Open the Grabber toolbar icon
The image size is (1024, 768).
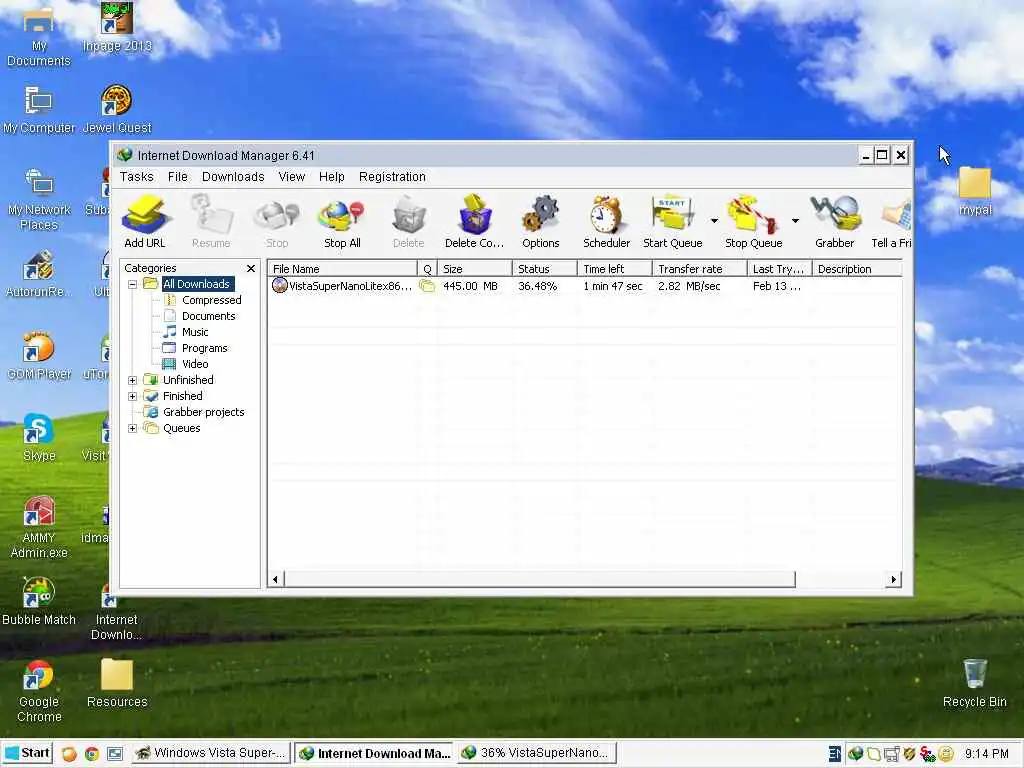pos(835,221)
